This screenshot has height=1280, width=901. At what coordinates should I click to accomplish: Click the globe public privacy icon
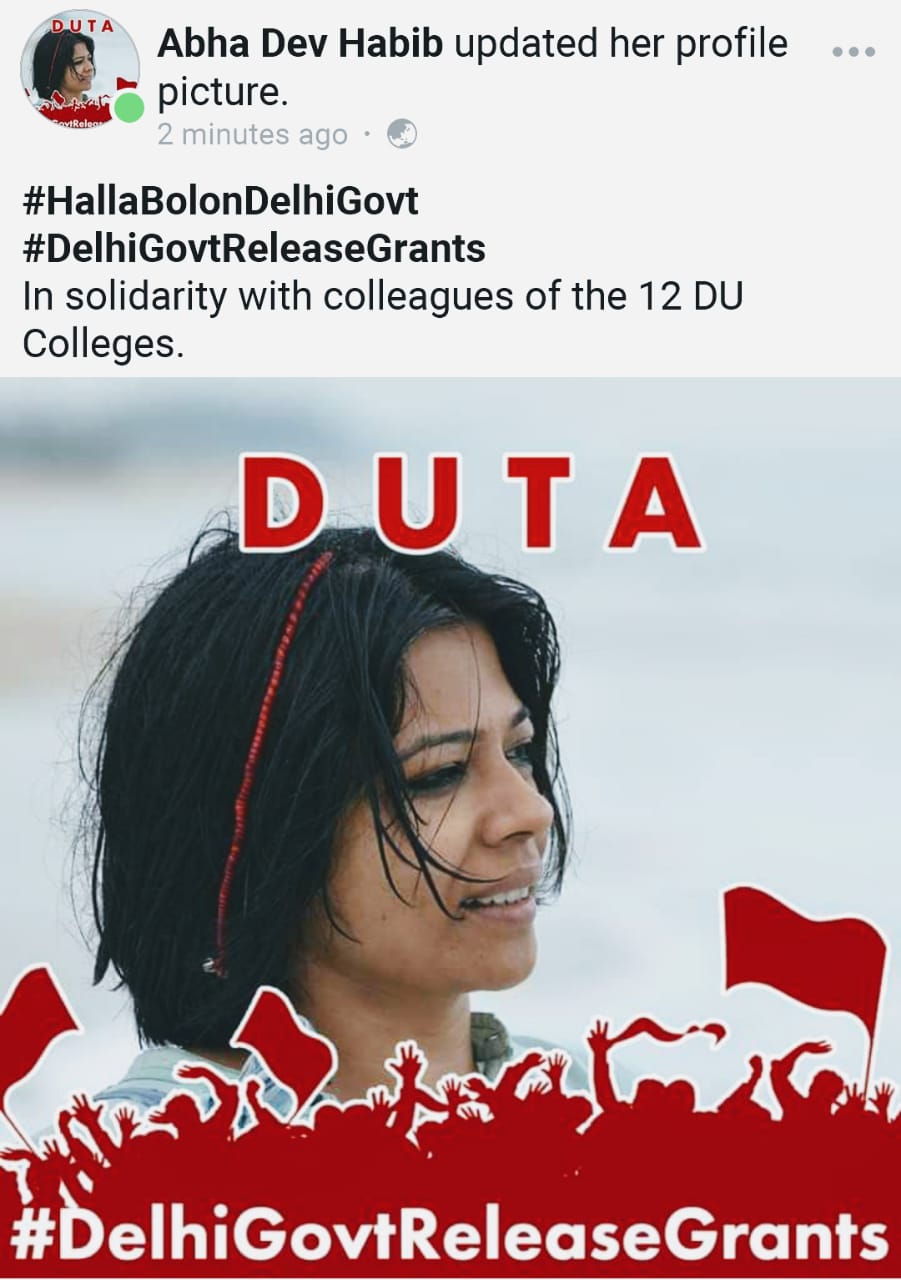click(402, 134)
